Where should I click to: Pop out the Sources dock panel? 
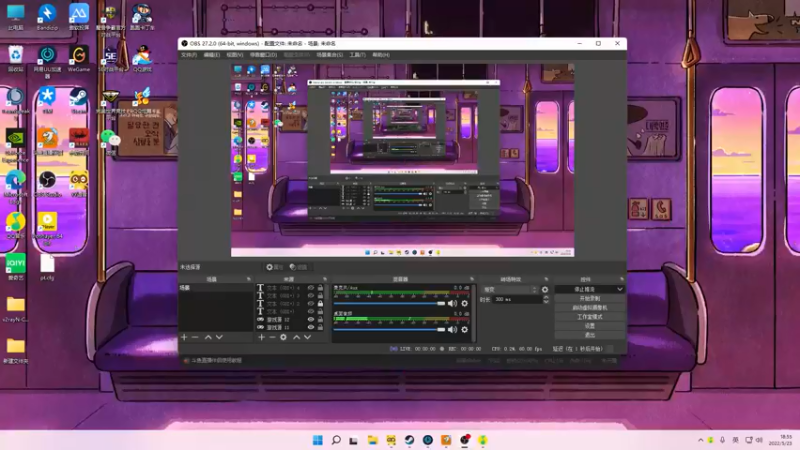(325, 279)
